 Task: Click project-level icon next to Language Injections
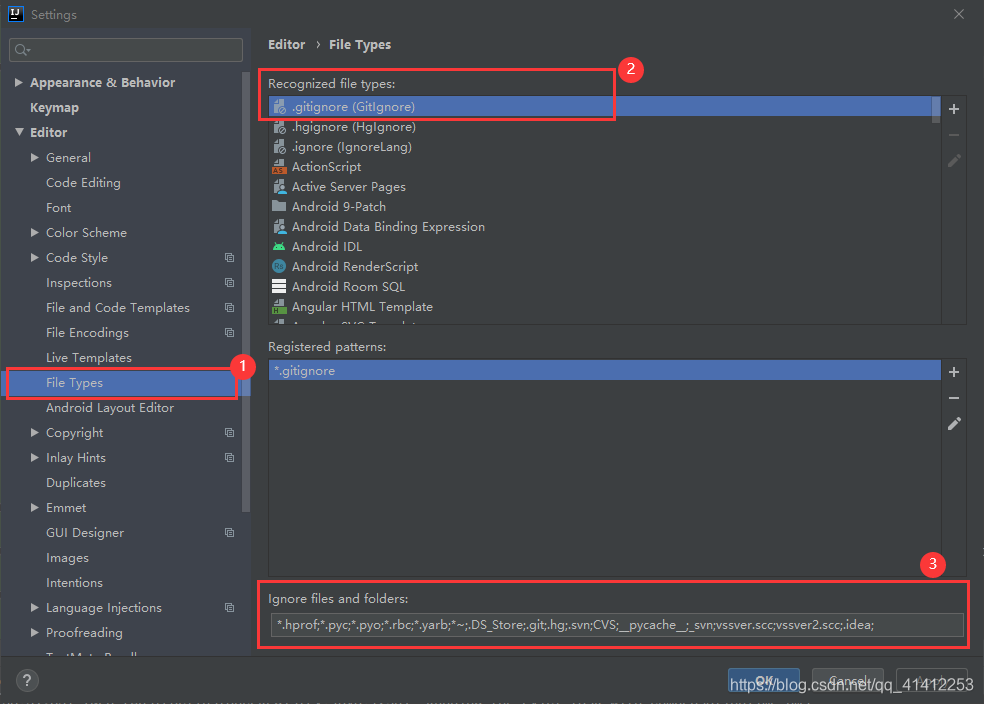(230, 607)
